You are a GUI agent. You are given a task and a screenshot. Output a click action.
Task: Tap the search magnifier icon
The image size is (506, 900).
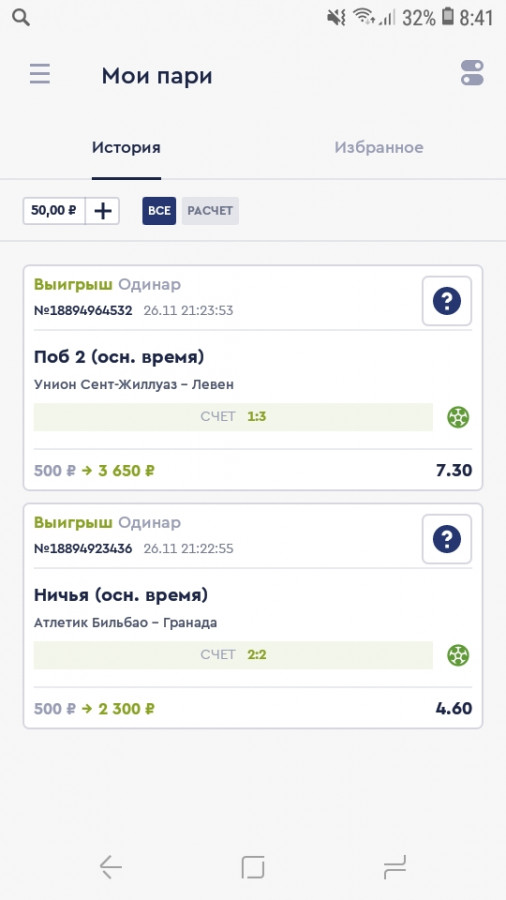coord(21,18)
